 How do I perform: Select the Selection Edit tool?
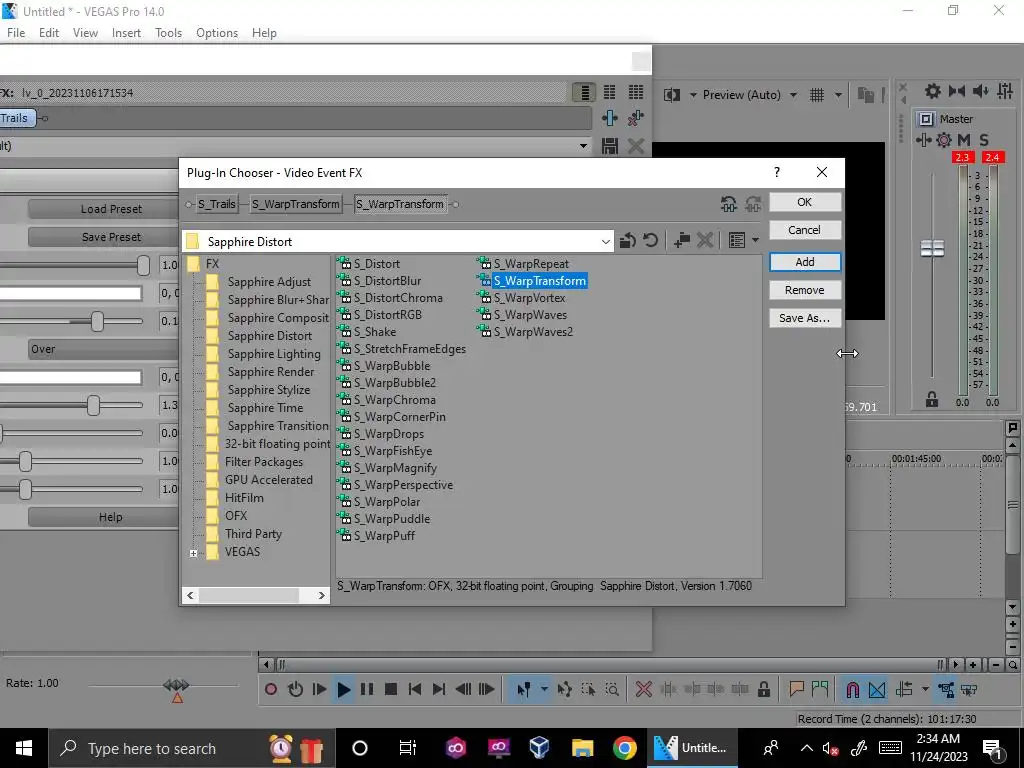pos(588,689)
